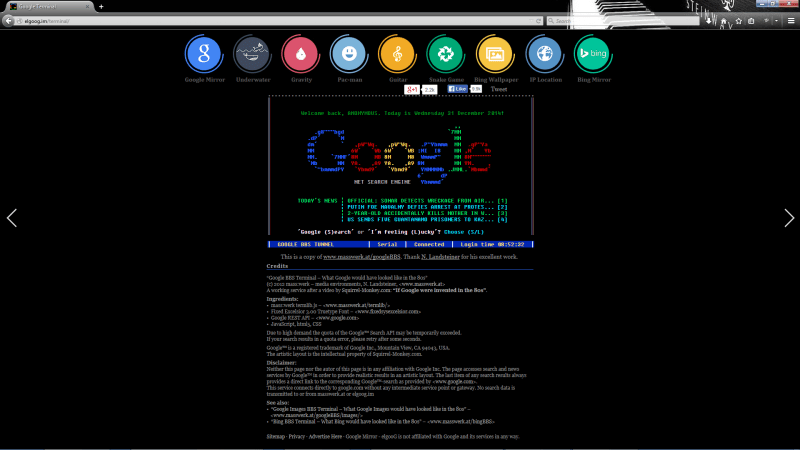Open the www.masswerk.at/termlib/ ingredient link
Screen dimensions: 800x450
click(356, 305)
